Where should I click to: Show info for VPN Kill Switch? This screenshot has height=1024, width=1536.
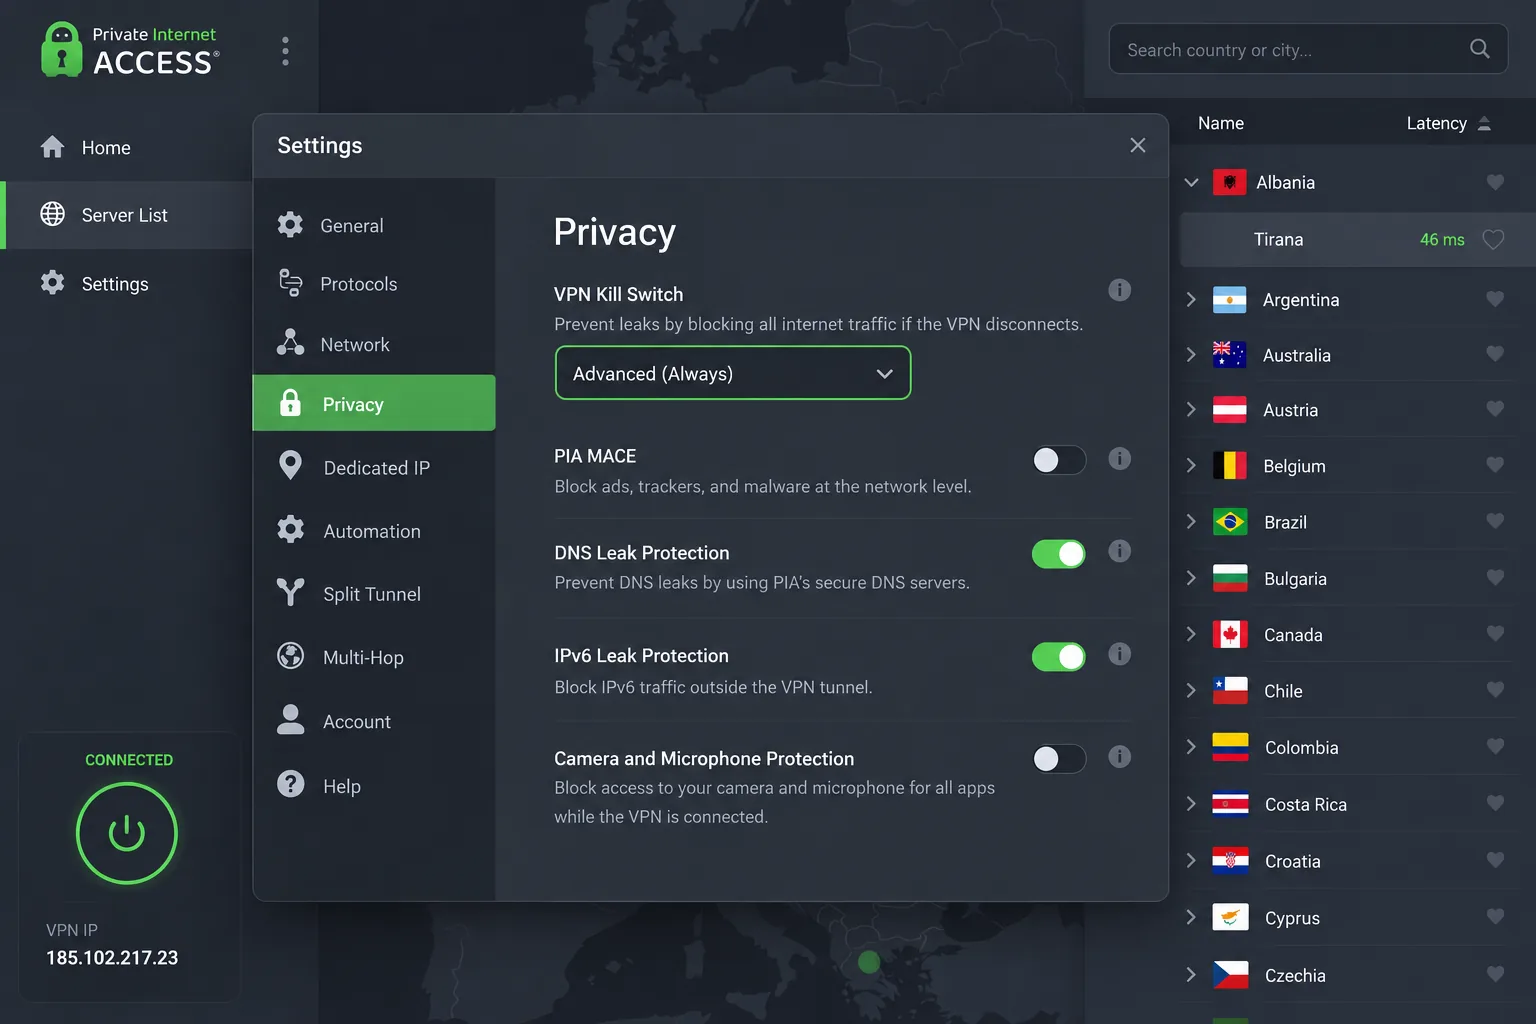pos(1120,290)
